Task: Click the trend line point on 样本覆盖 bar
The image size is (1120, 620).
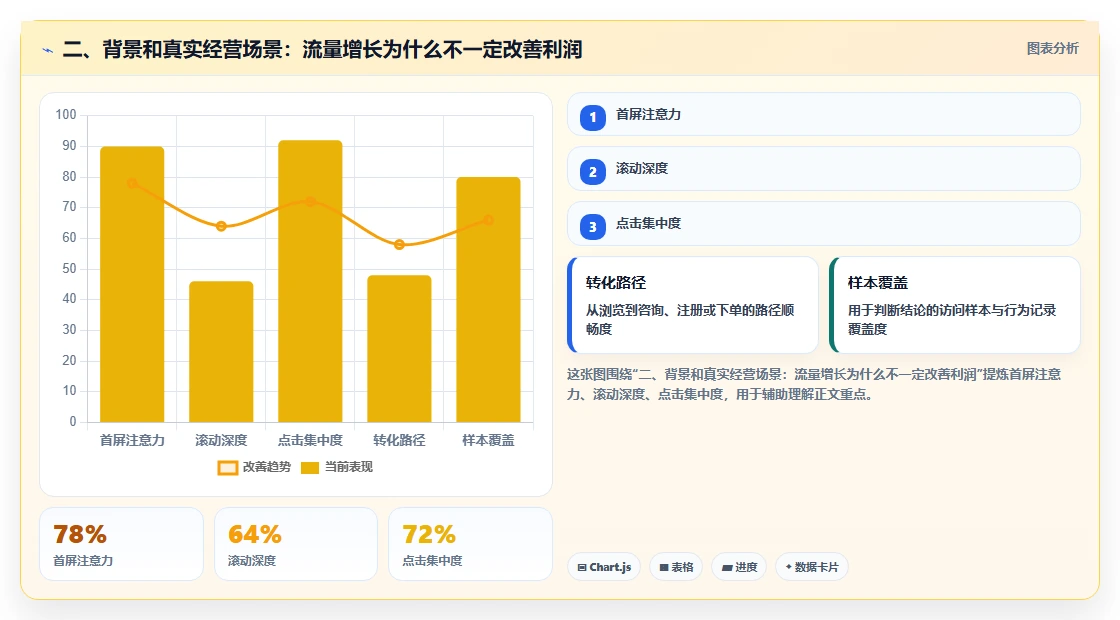Action: click(489, 220)
